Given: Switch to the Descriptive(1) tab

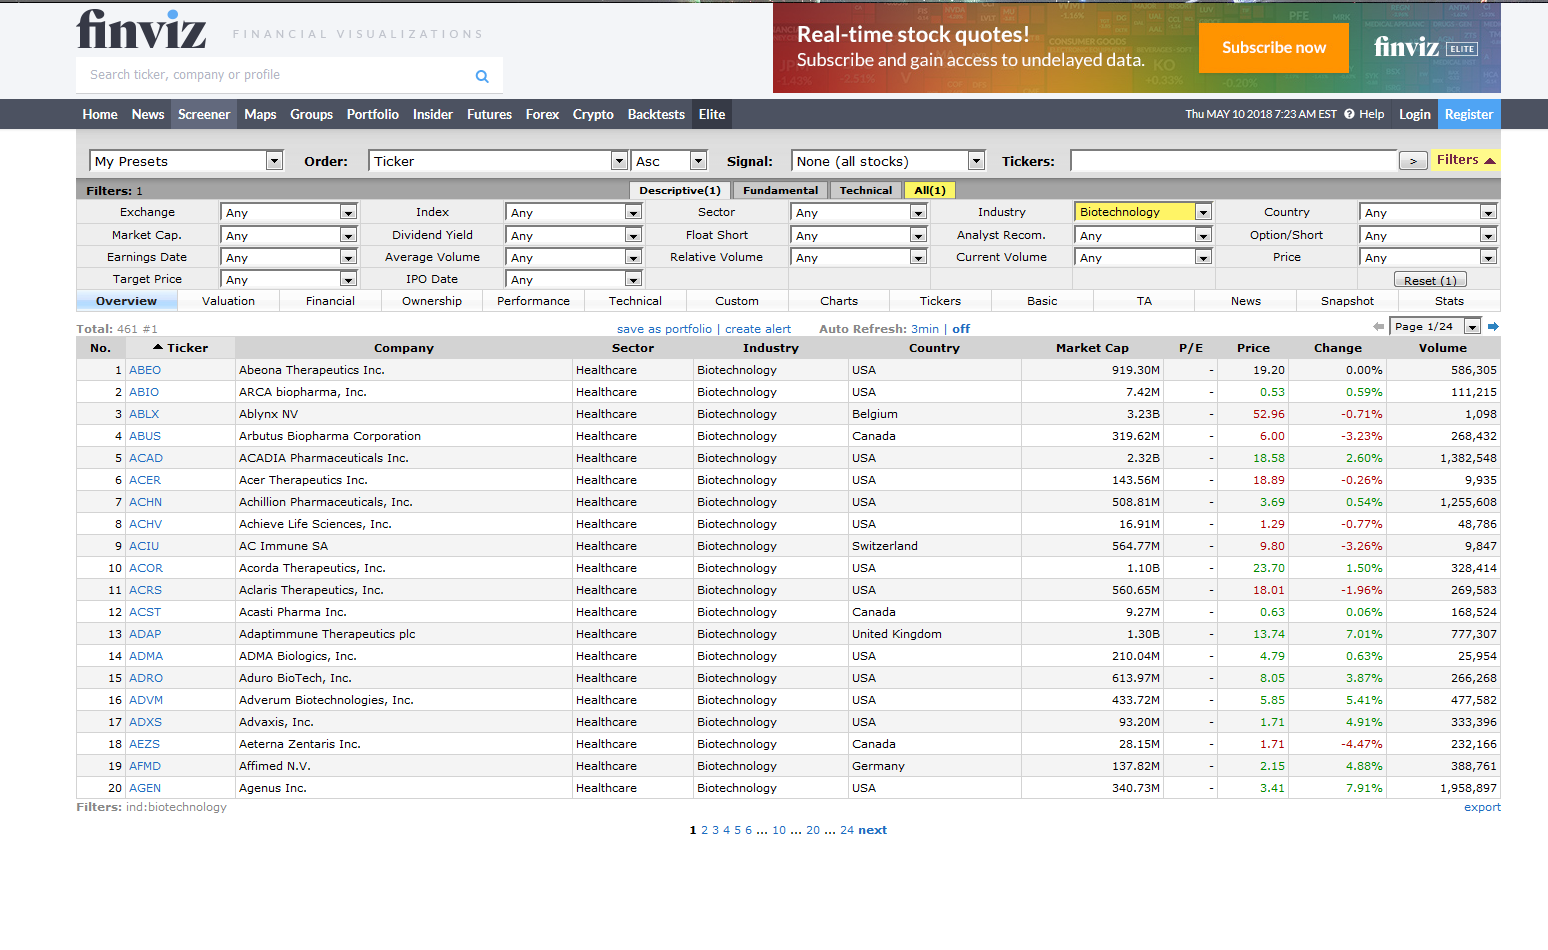Looking at the screenshot, I should (x=680, y=190).
